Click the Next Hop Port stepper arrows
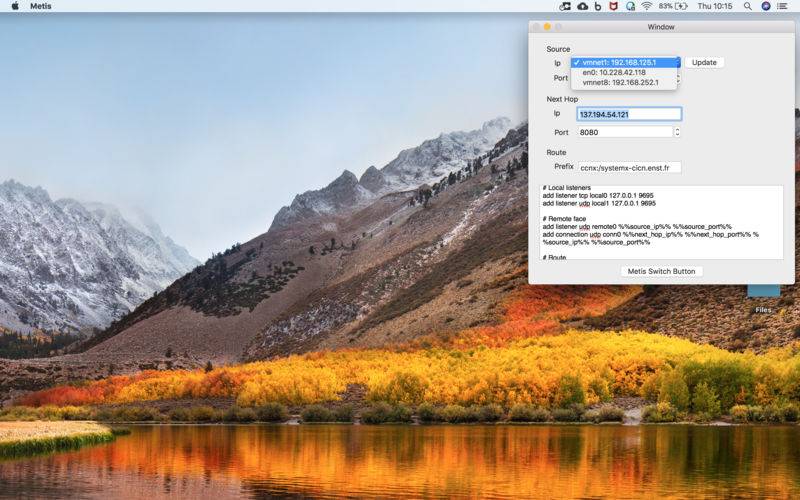 677,132
